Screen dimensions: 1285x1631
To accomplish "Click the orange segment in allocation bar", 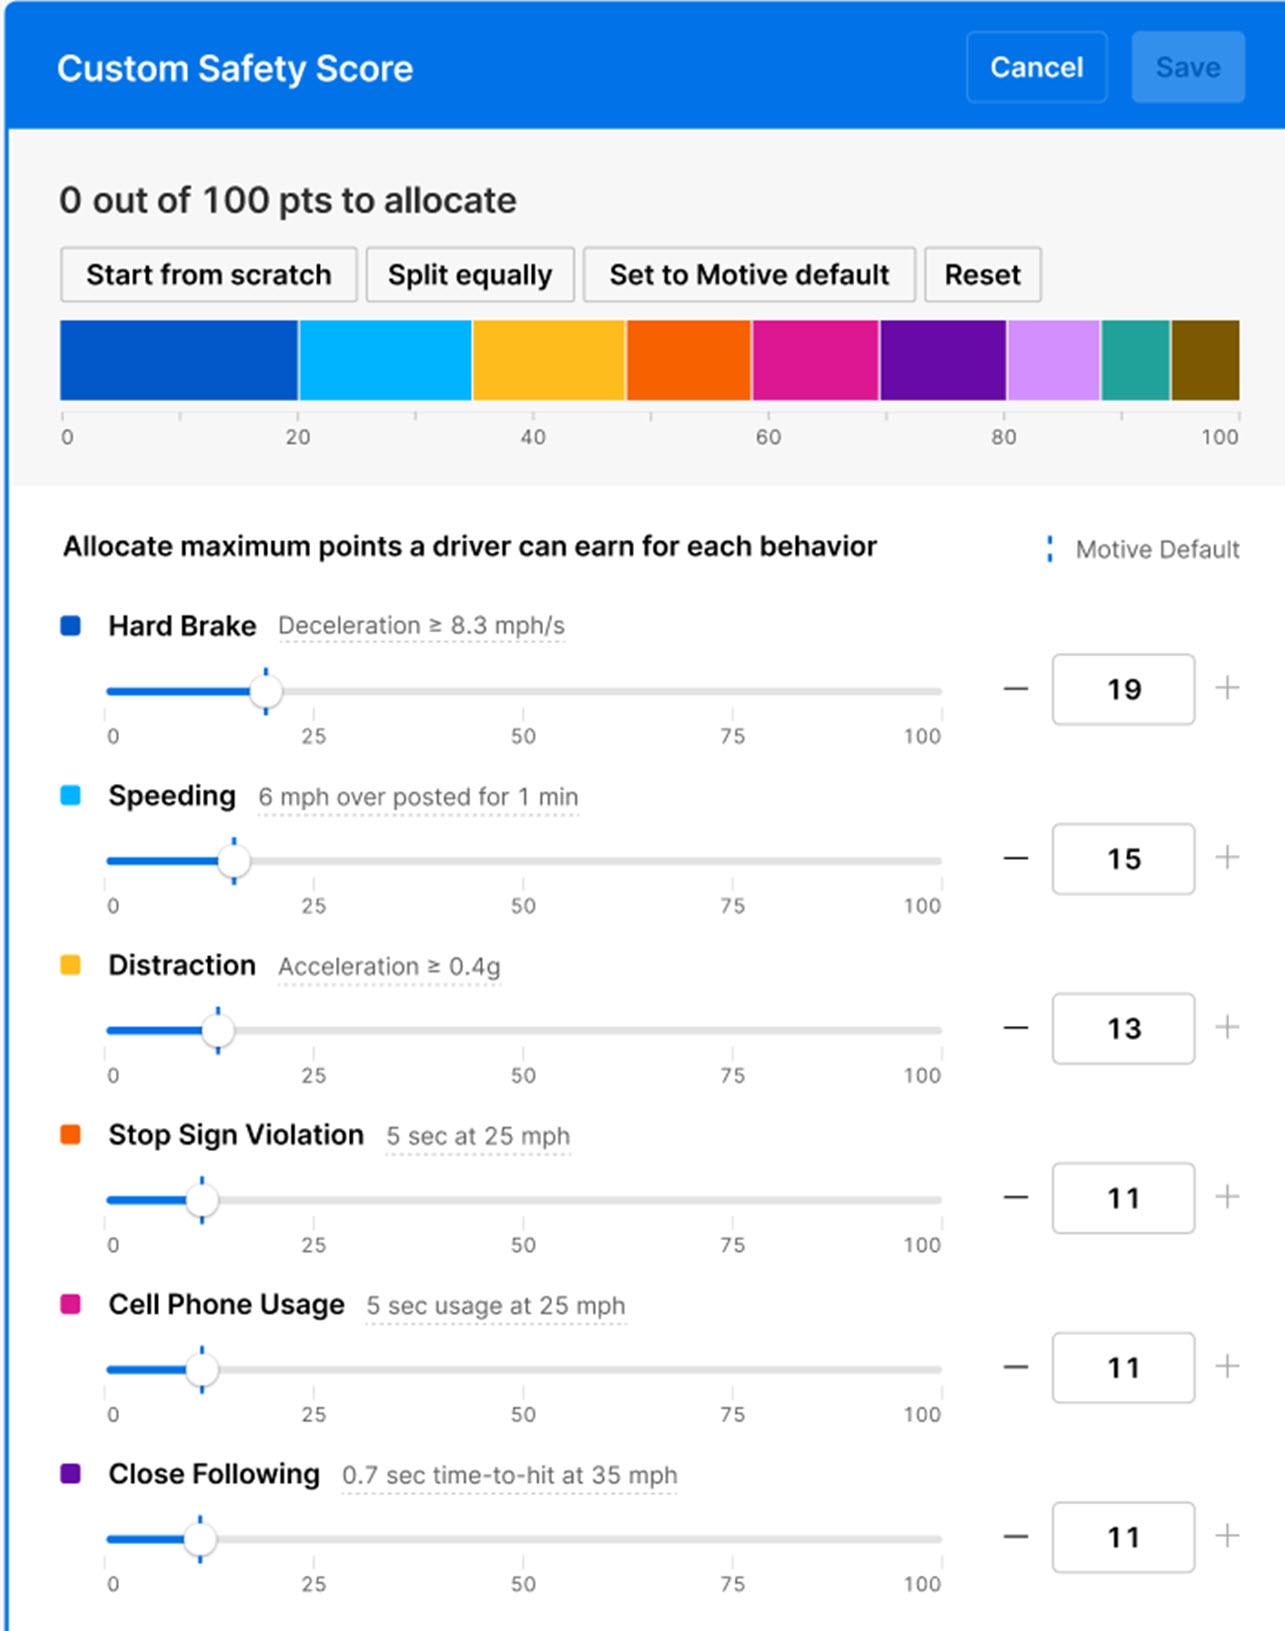I will (x=688, y=360).
